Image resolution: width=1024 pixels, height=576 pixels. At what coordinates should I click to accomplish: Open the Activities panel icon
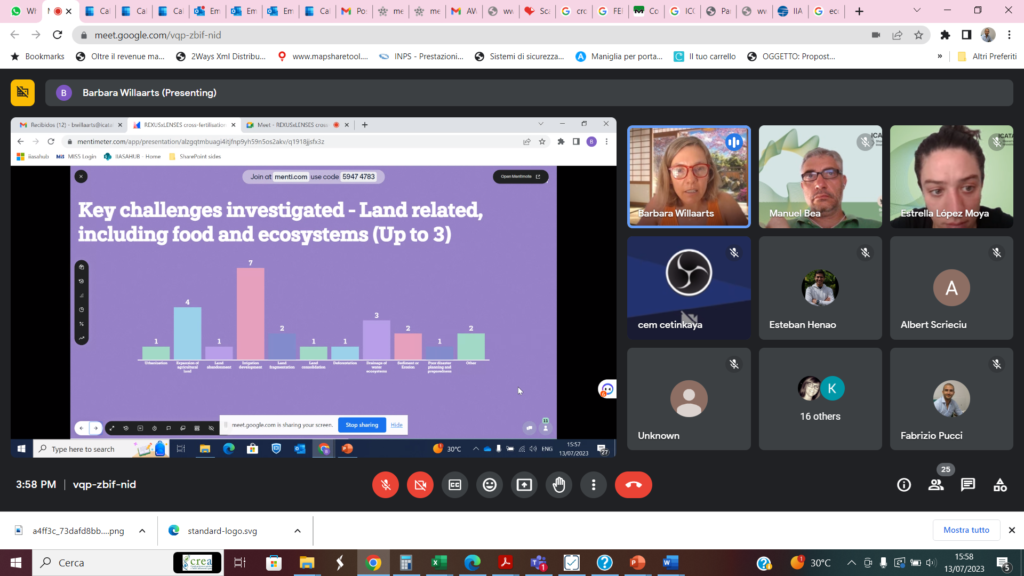point(1000,485)
